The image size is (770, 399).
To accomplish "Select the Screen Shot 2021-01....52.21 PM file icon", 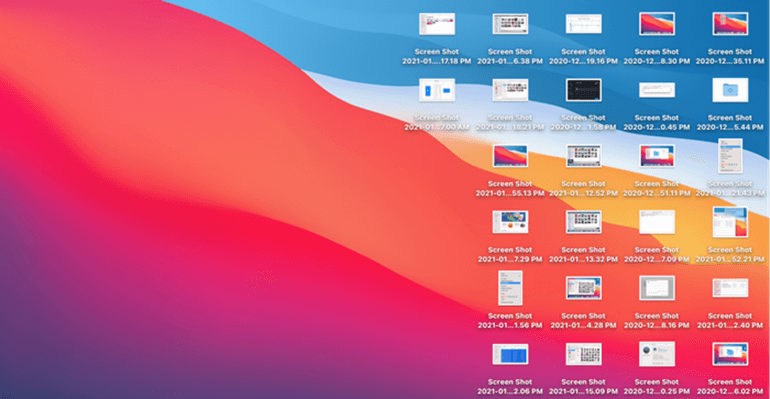I will point(730,222).
